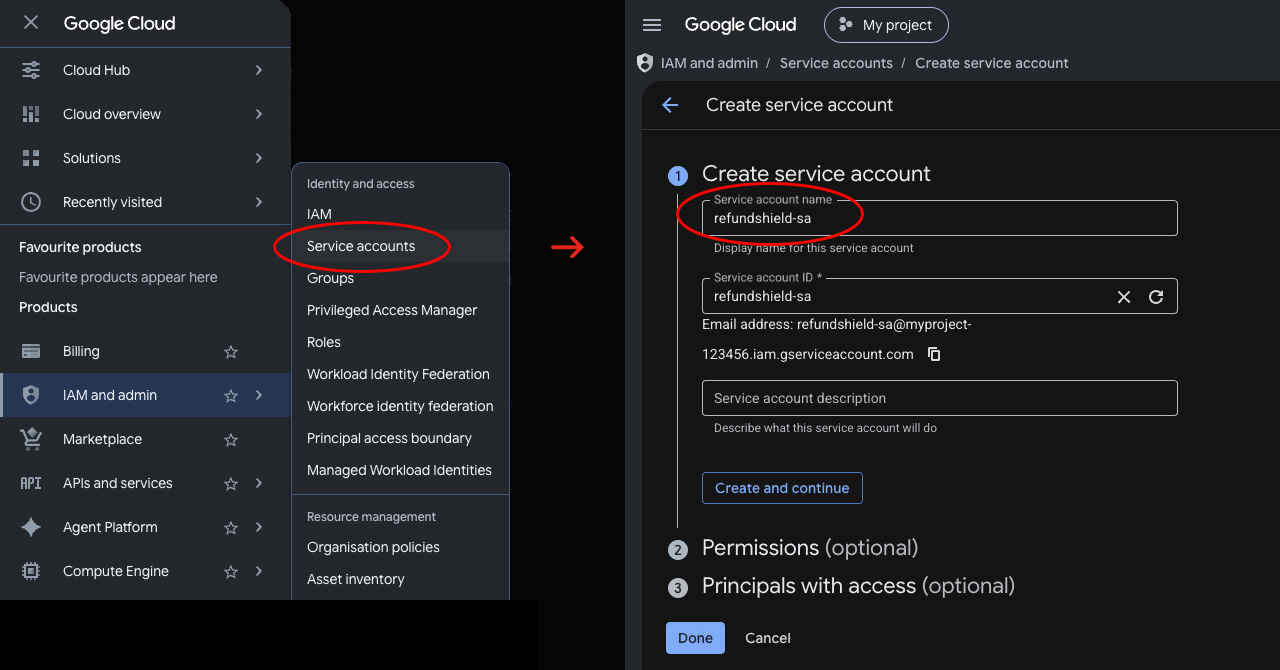Click the Billing card icon
Image resolution: width=1280 pixels, height=670 pixels.
tap(31, 351)
